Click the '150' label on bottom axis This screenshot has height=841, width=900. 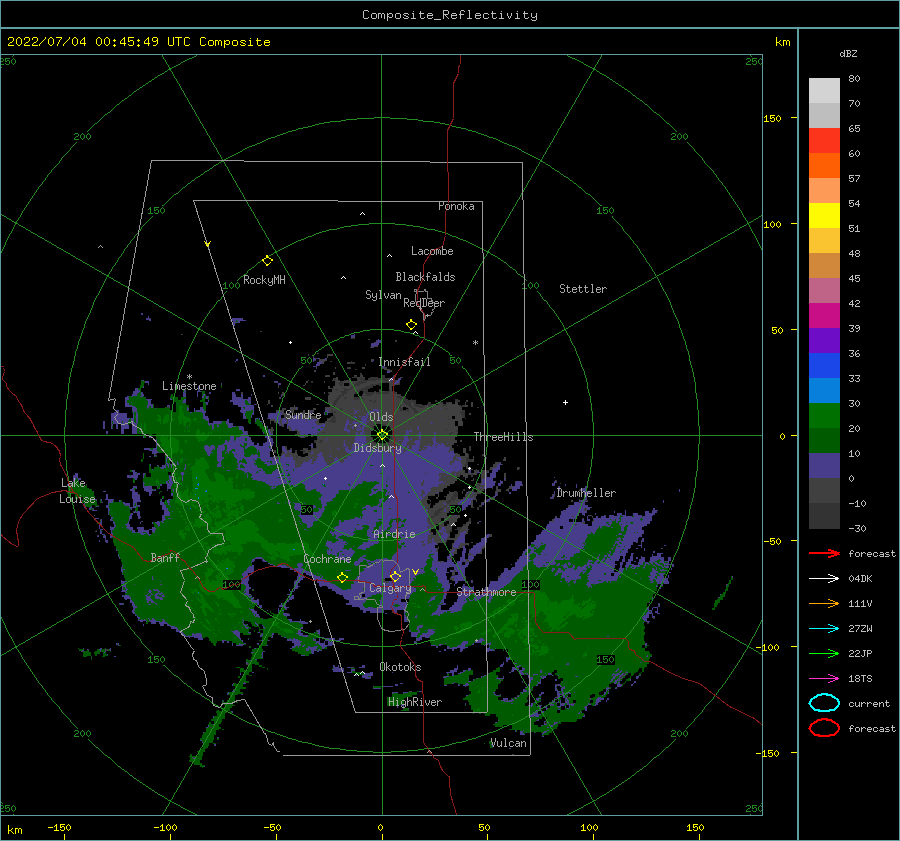tap(695, 827)
